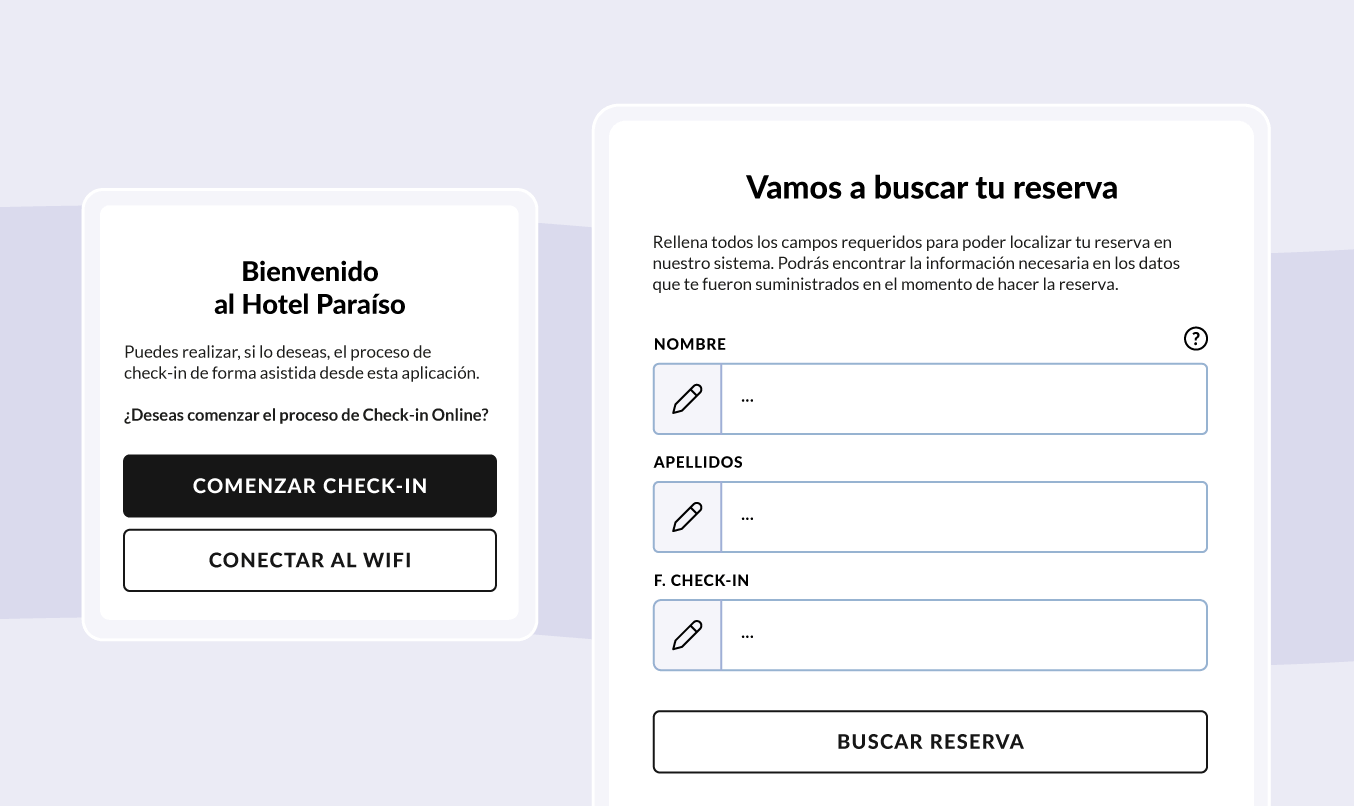Click the F. CHECK-IN field label
1354x806 pixels.
701,580
